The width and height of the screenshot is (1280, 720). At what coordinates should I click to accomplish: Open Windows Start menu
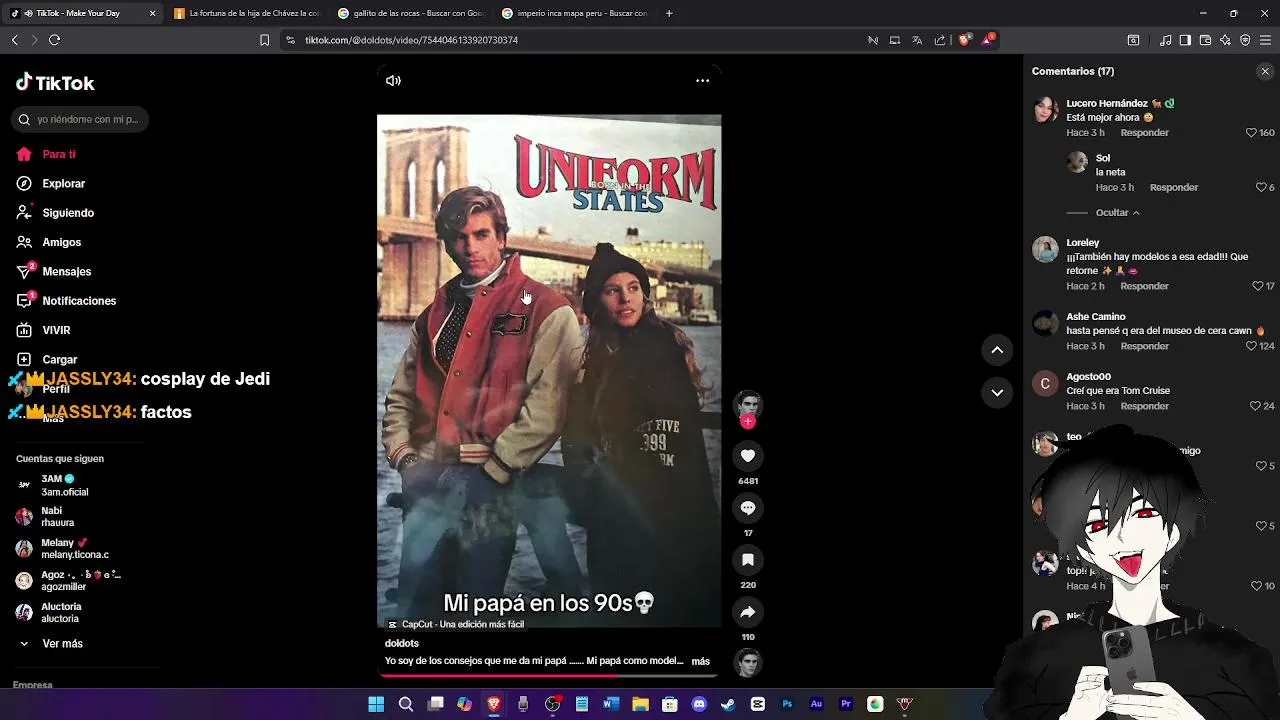[x=376, y=704]
